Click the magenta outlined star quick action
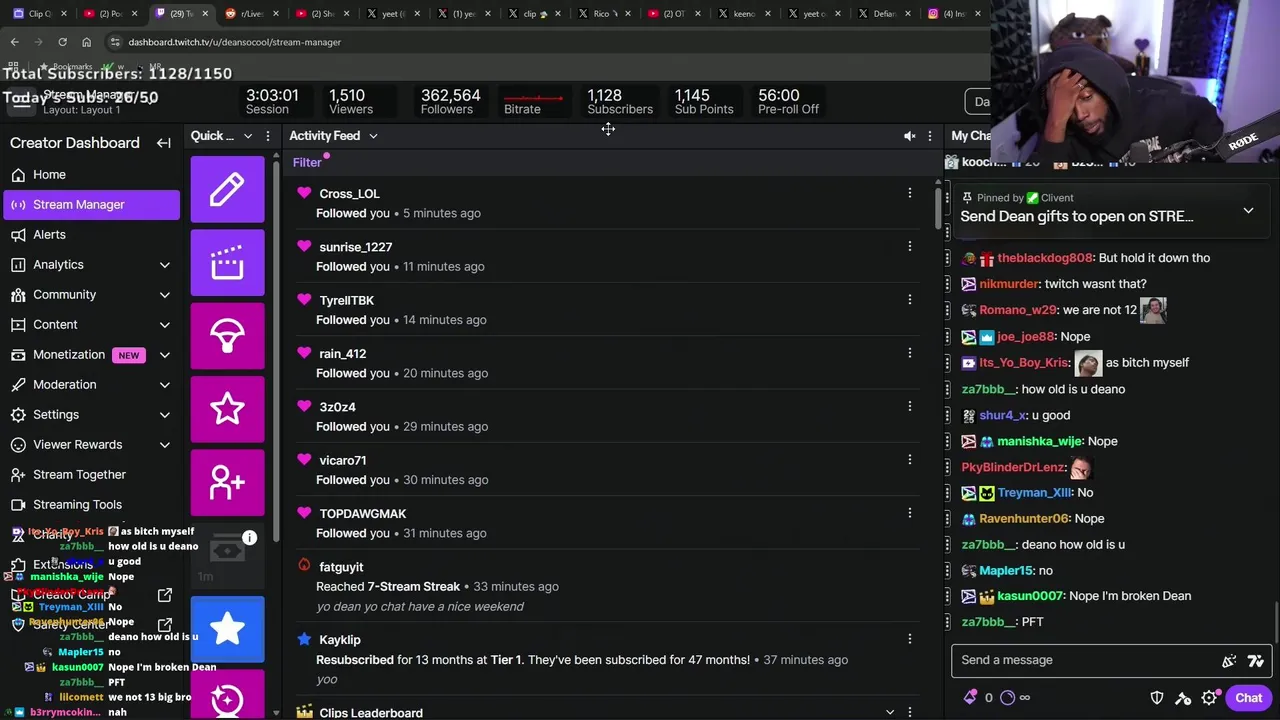 227,409
